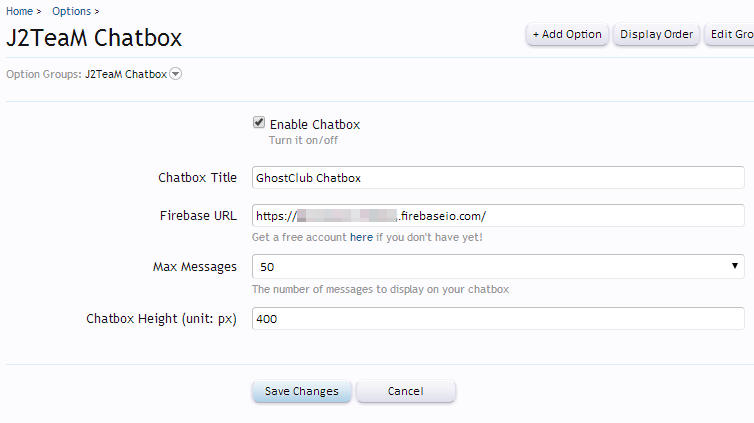Click the 'Chatbox Title' field label
The height and width of the screenshot is (423, 754).
click(x=197, y=178)
